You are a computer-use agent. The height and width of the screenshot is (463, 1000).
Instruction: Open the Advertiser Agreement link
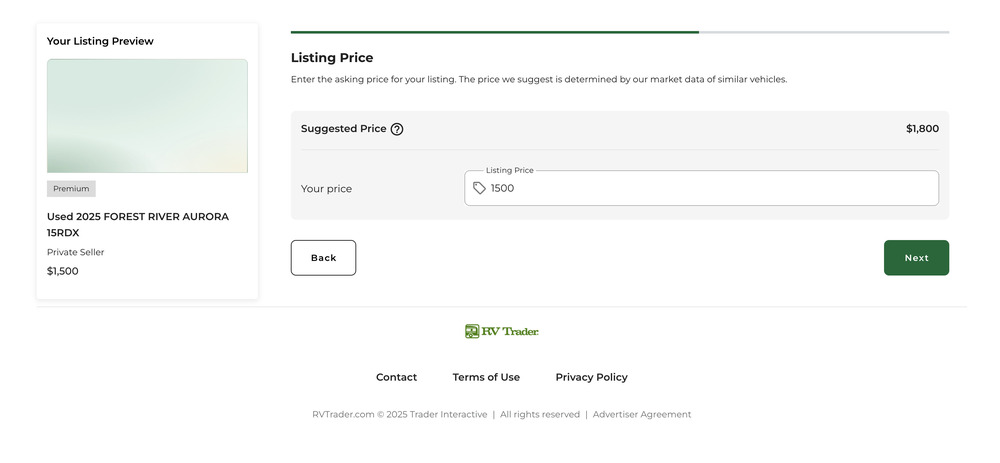(x=642, y=414)
